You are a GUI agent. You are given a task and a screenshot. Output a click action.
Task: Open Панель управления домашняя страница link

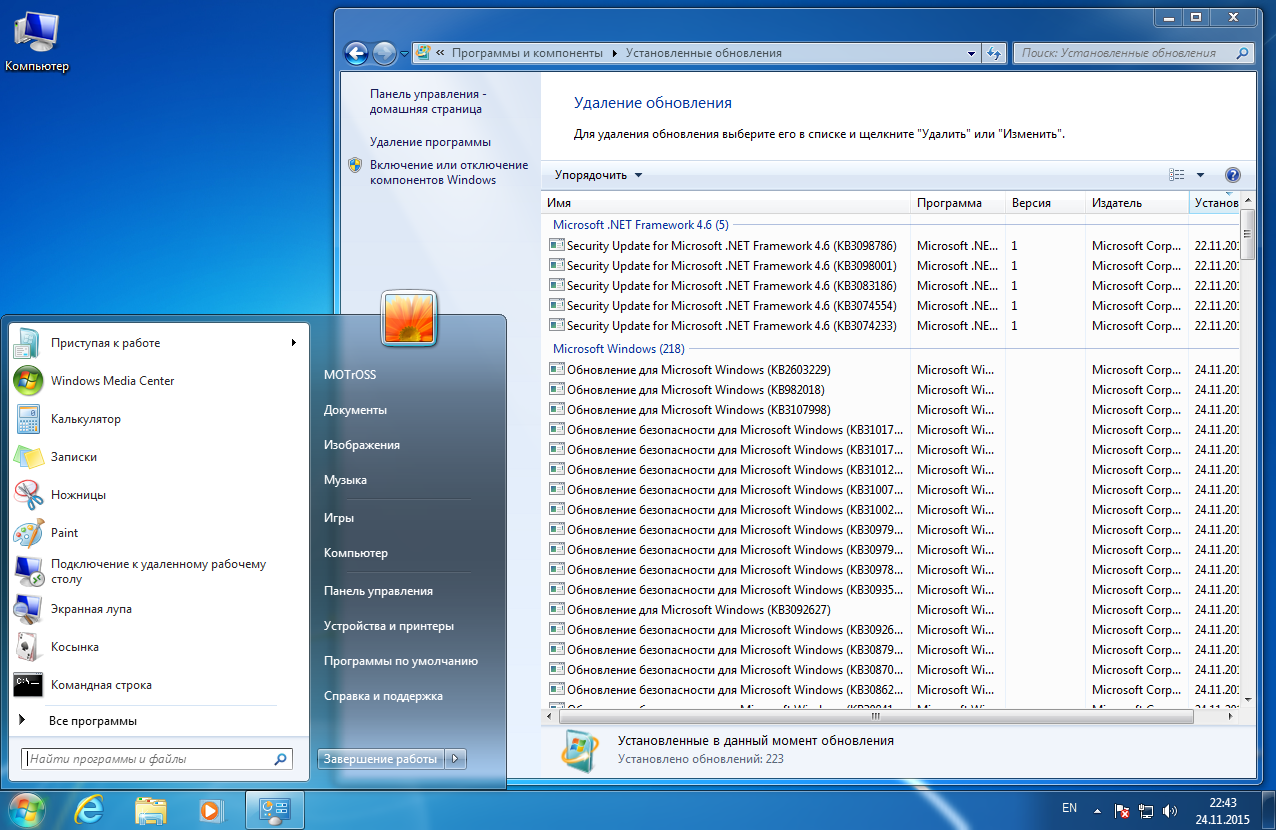pos(428,101)
